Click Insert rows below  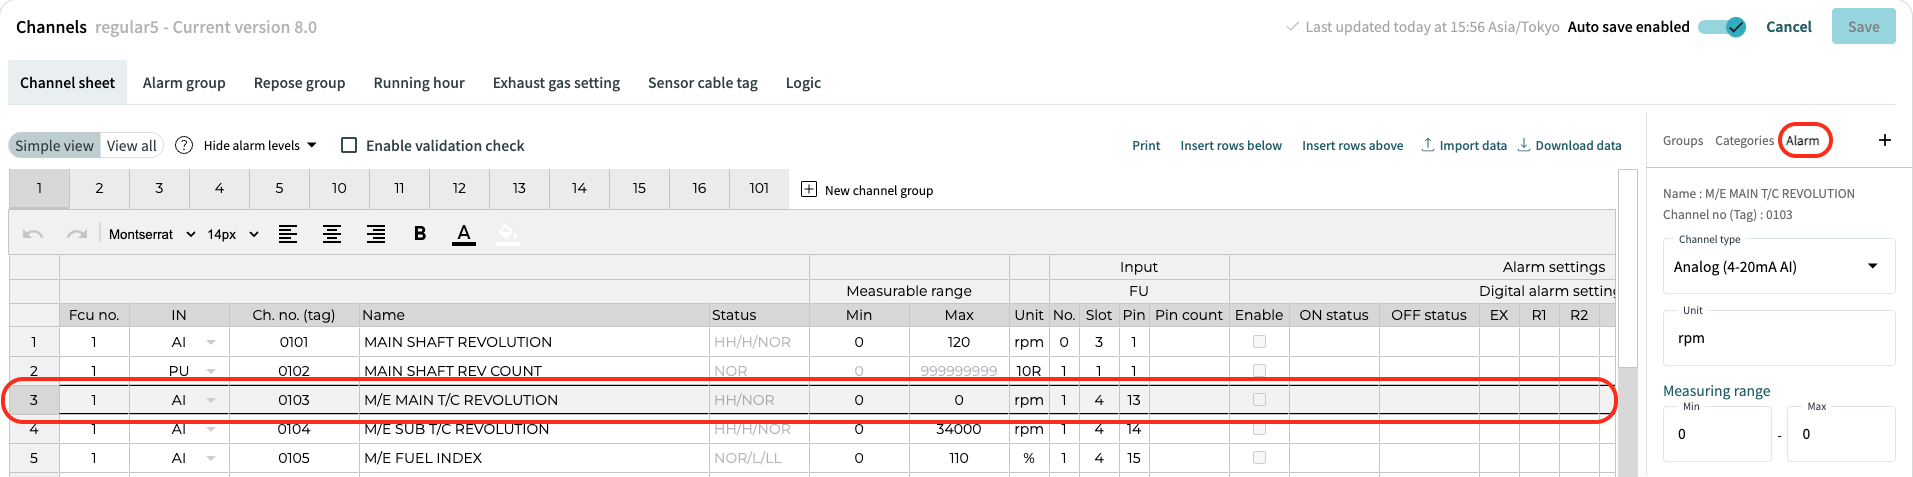coord(1231,145)
